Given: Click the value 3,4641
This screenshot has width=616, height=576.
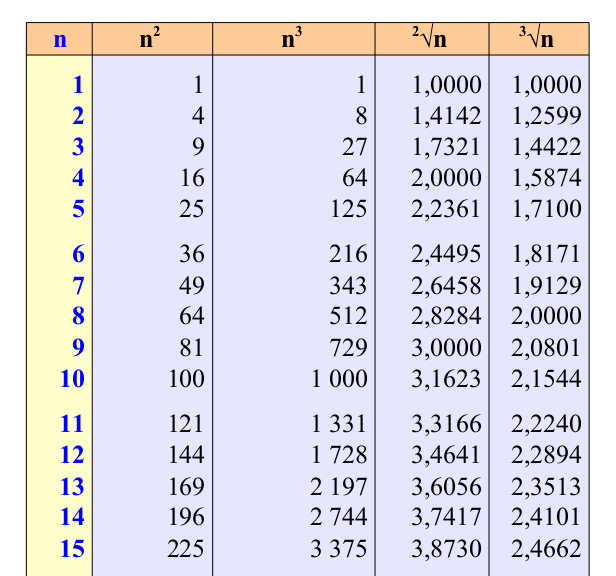Looking at the screenshot, I should coord(447,455).
